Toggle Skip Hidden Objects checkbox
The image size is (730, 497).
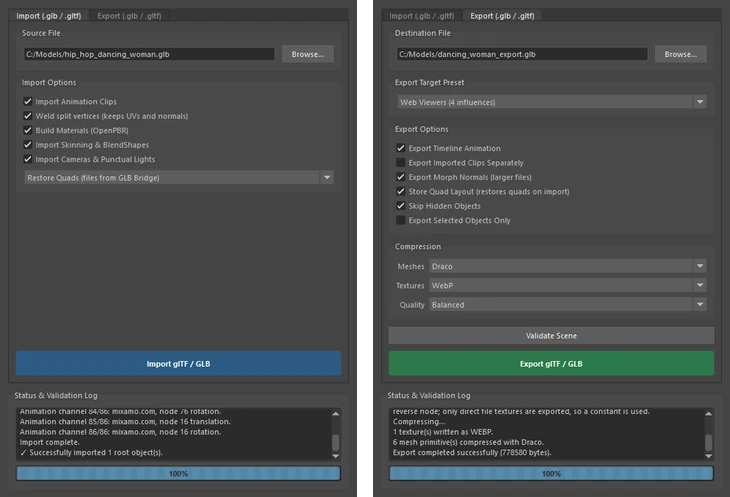pos(400,206)
